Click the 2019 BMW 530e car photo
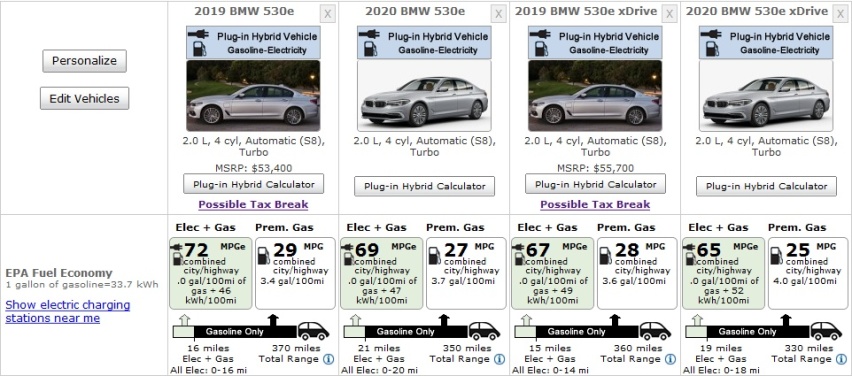 [x=253, y=96]
